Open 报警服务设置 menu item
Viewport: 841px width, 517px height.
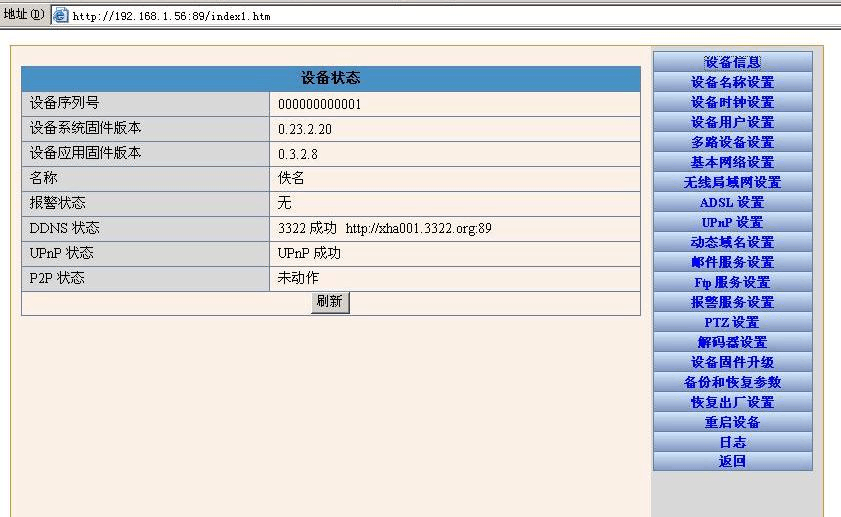[x=732, y=302]
